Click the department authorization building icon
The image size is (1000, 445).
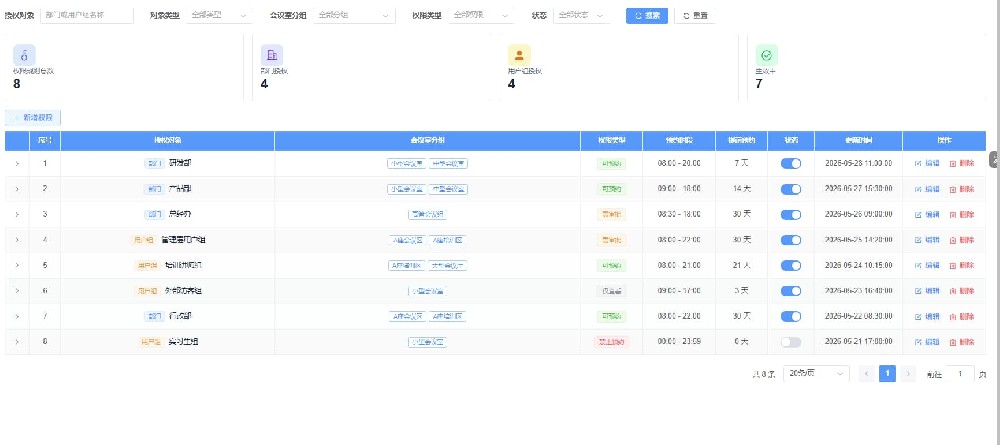point(272,55)
